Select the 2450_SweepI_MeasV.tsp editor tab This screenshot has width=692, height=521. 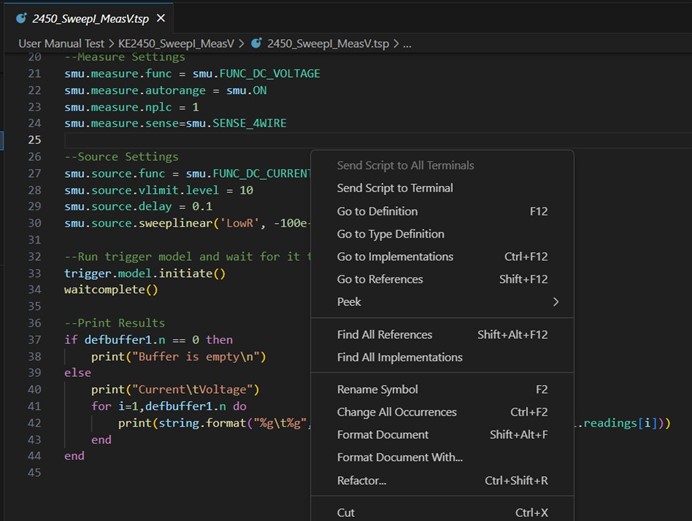coord(89,19)
